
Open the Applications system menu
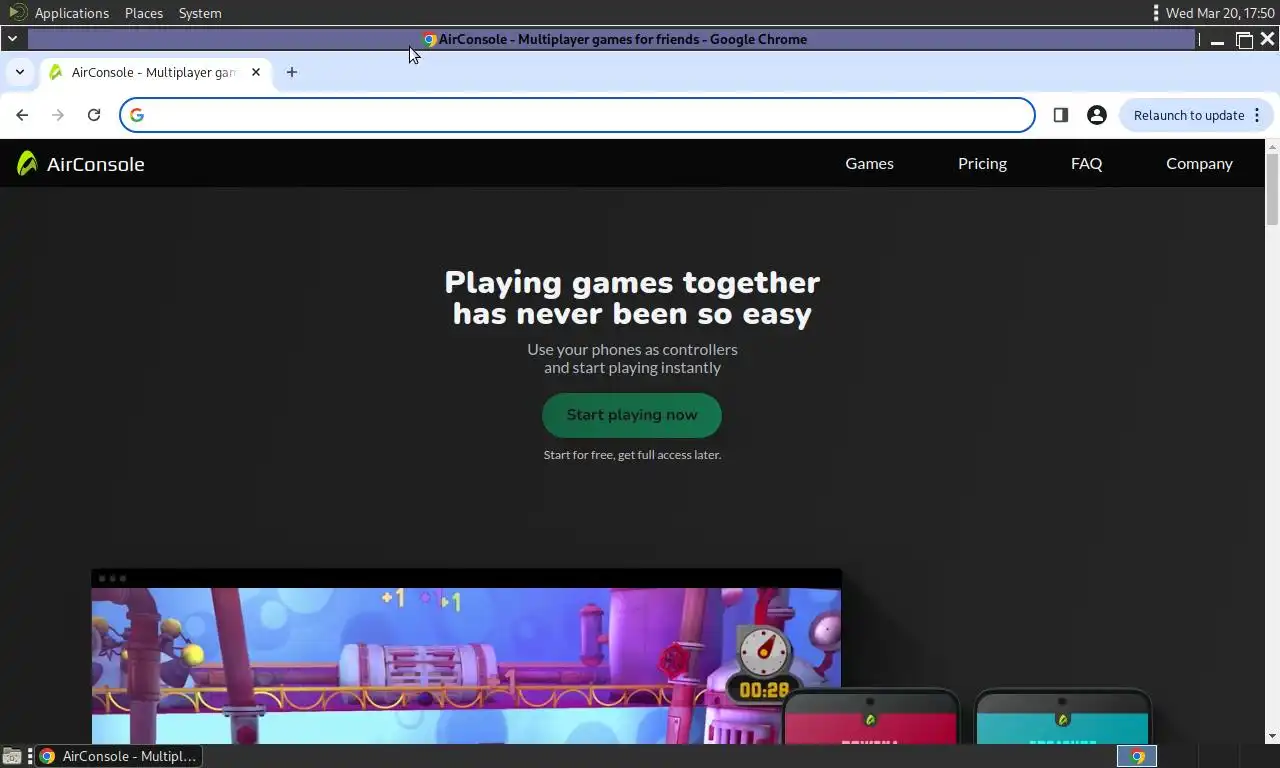(72, 13)
